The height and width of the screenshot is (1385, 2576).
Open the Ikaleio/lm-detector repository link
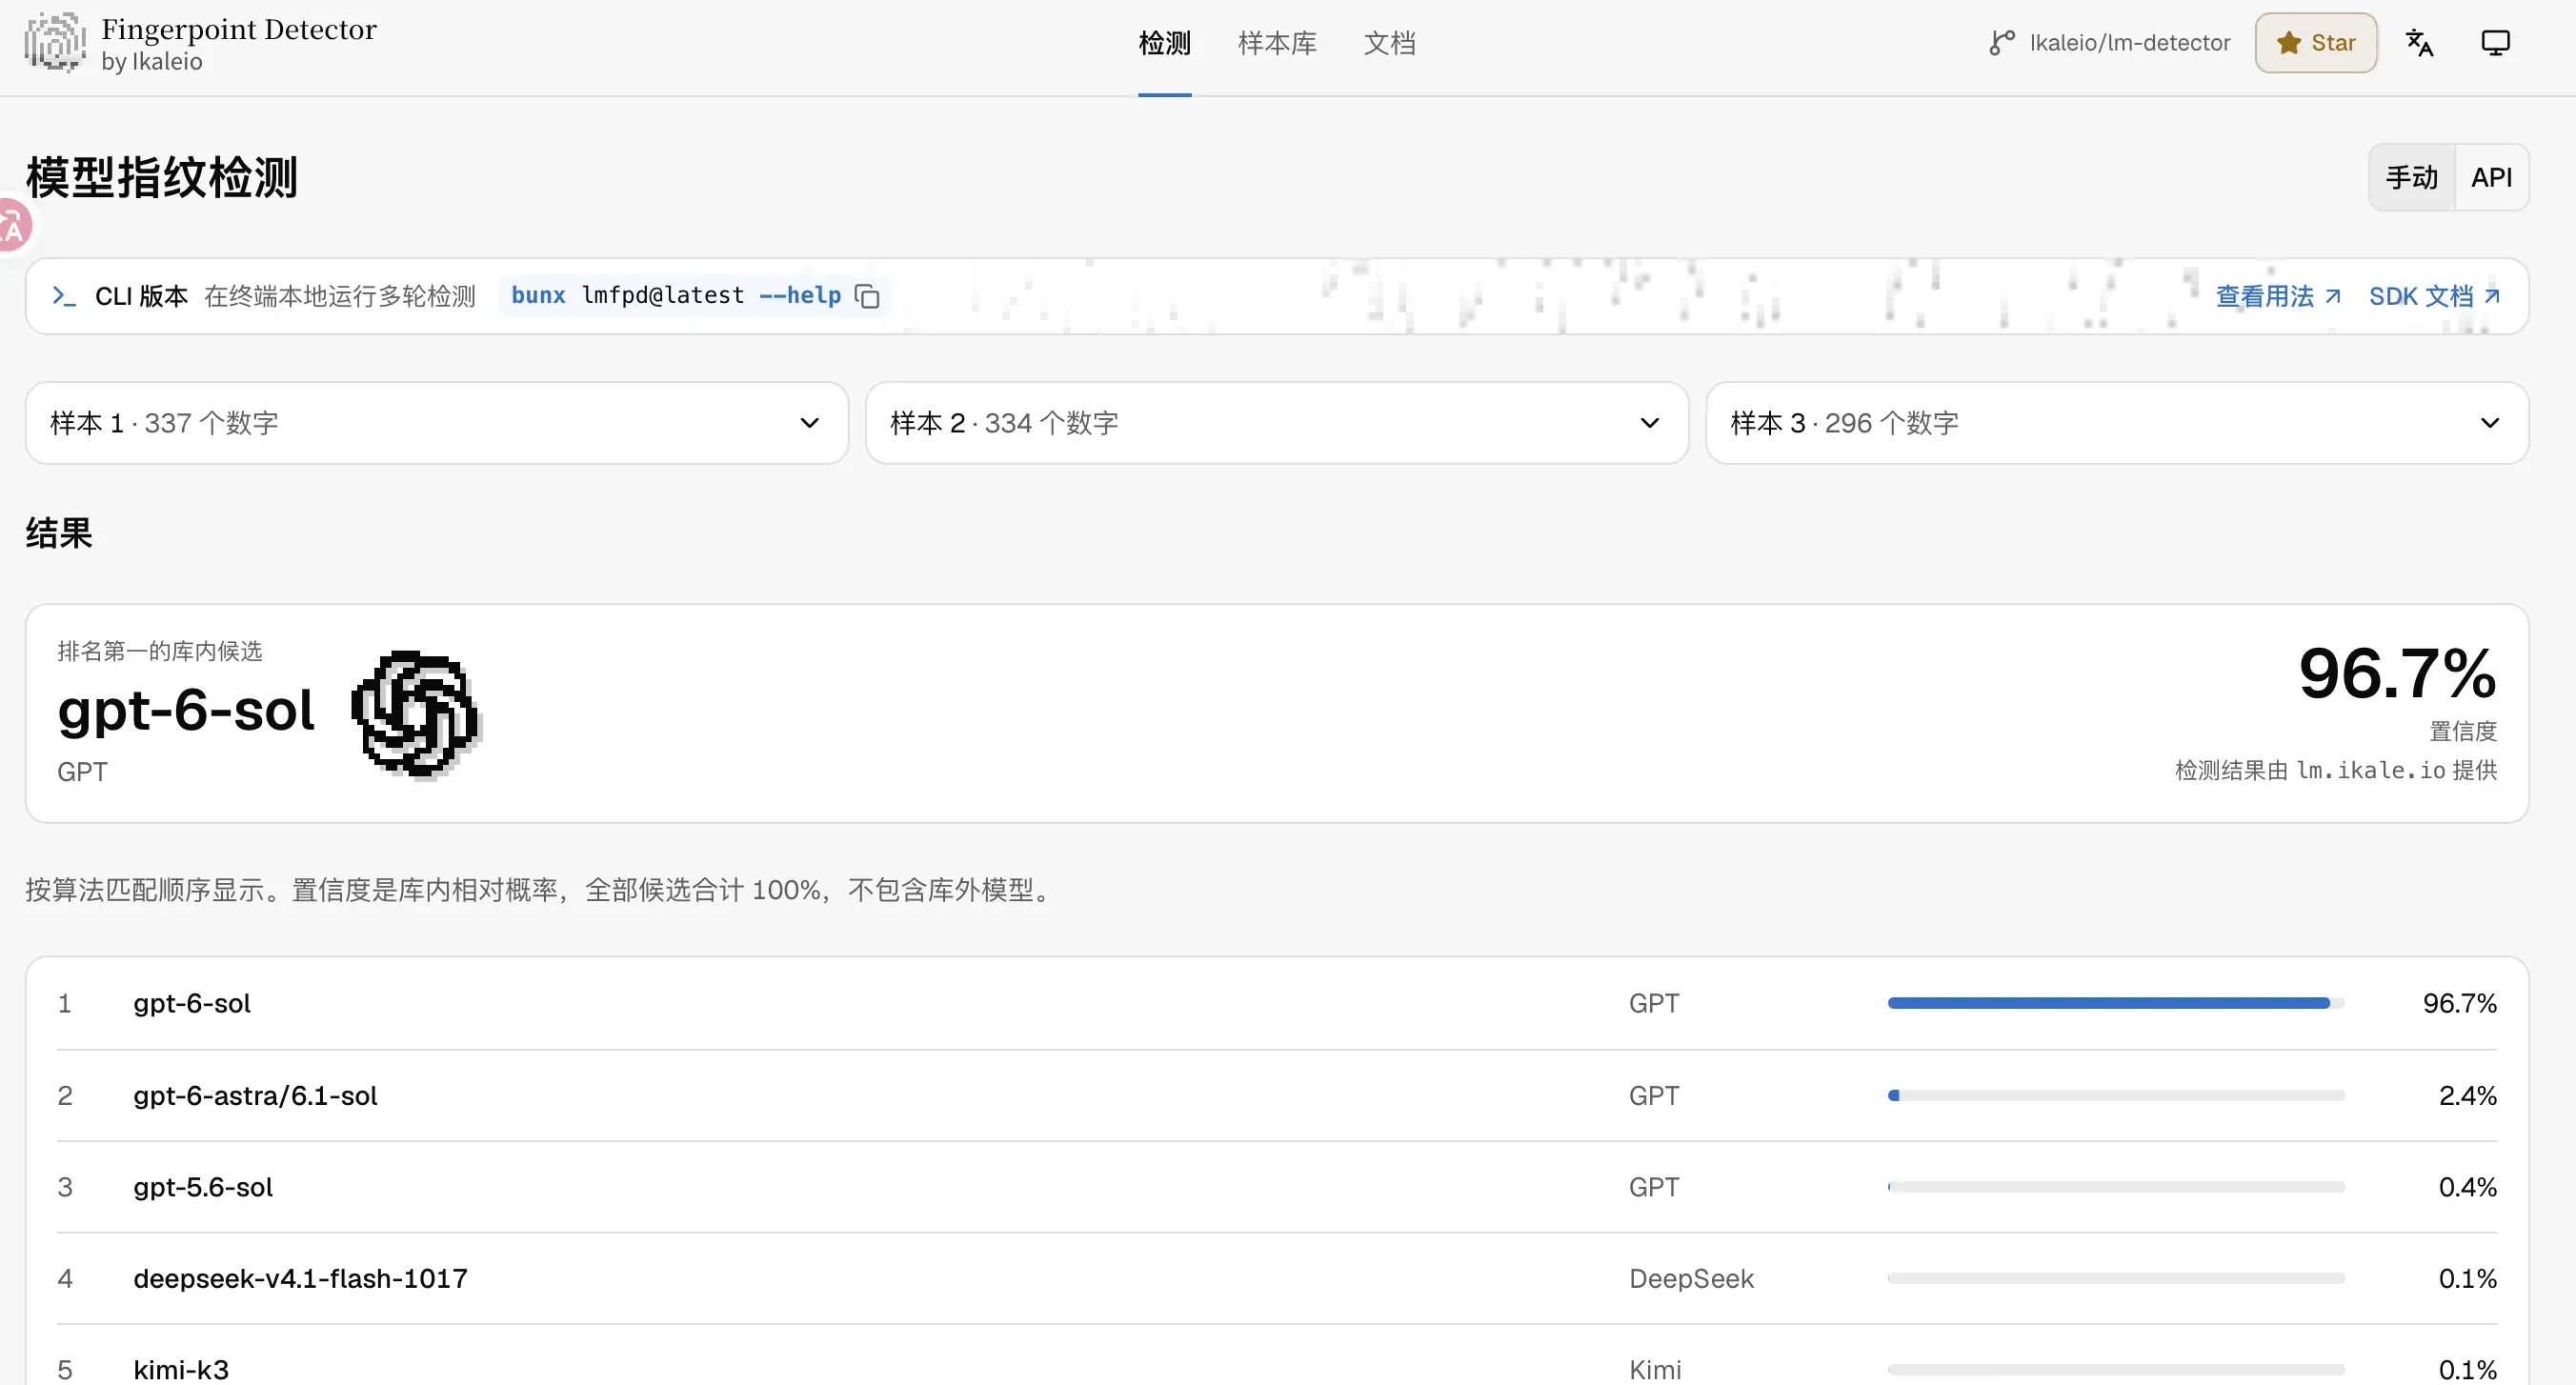2129,43
